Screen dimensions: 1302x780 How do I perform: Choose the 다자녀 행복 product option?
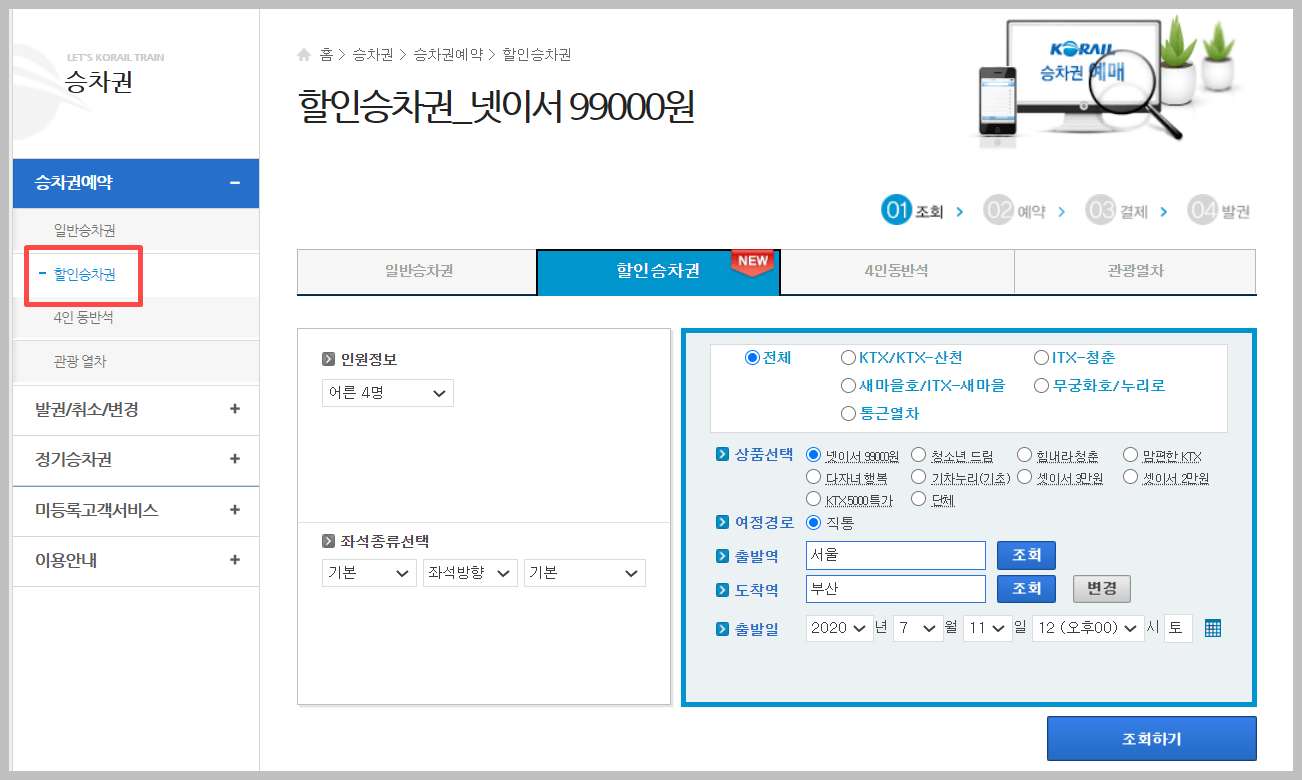tap(813, 477)
